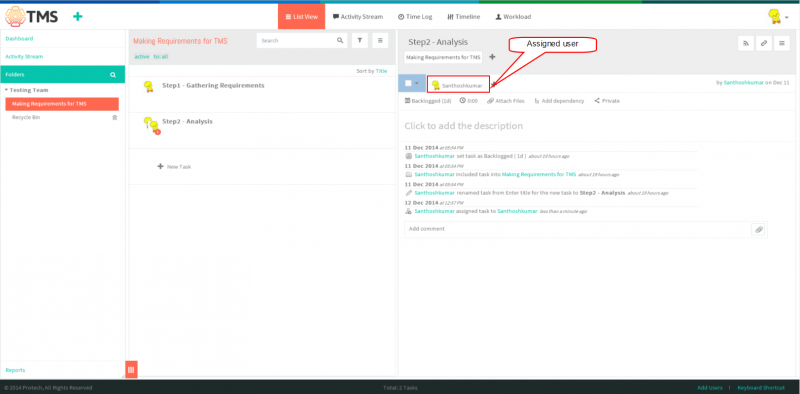Click New Task button

(174, 167)
